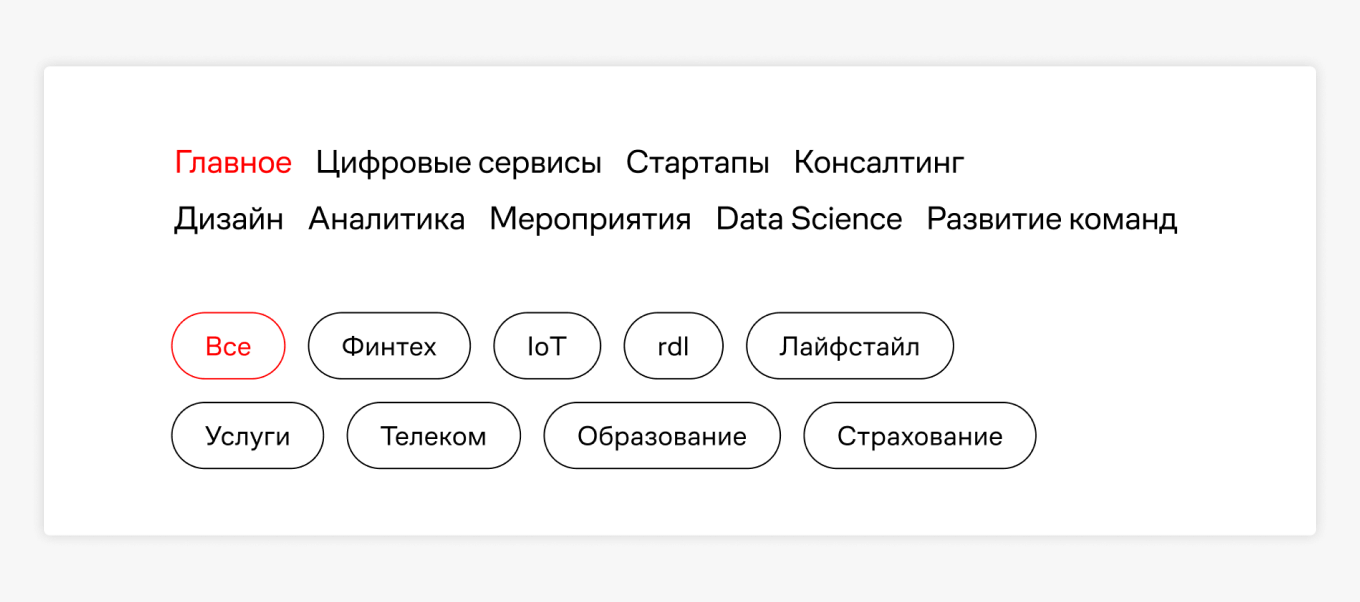Filter content by IoT

click(x=547, y=346)
